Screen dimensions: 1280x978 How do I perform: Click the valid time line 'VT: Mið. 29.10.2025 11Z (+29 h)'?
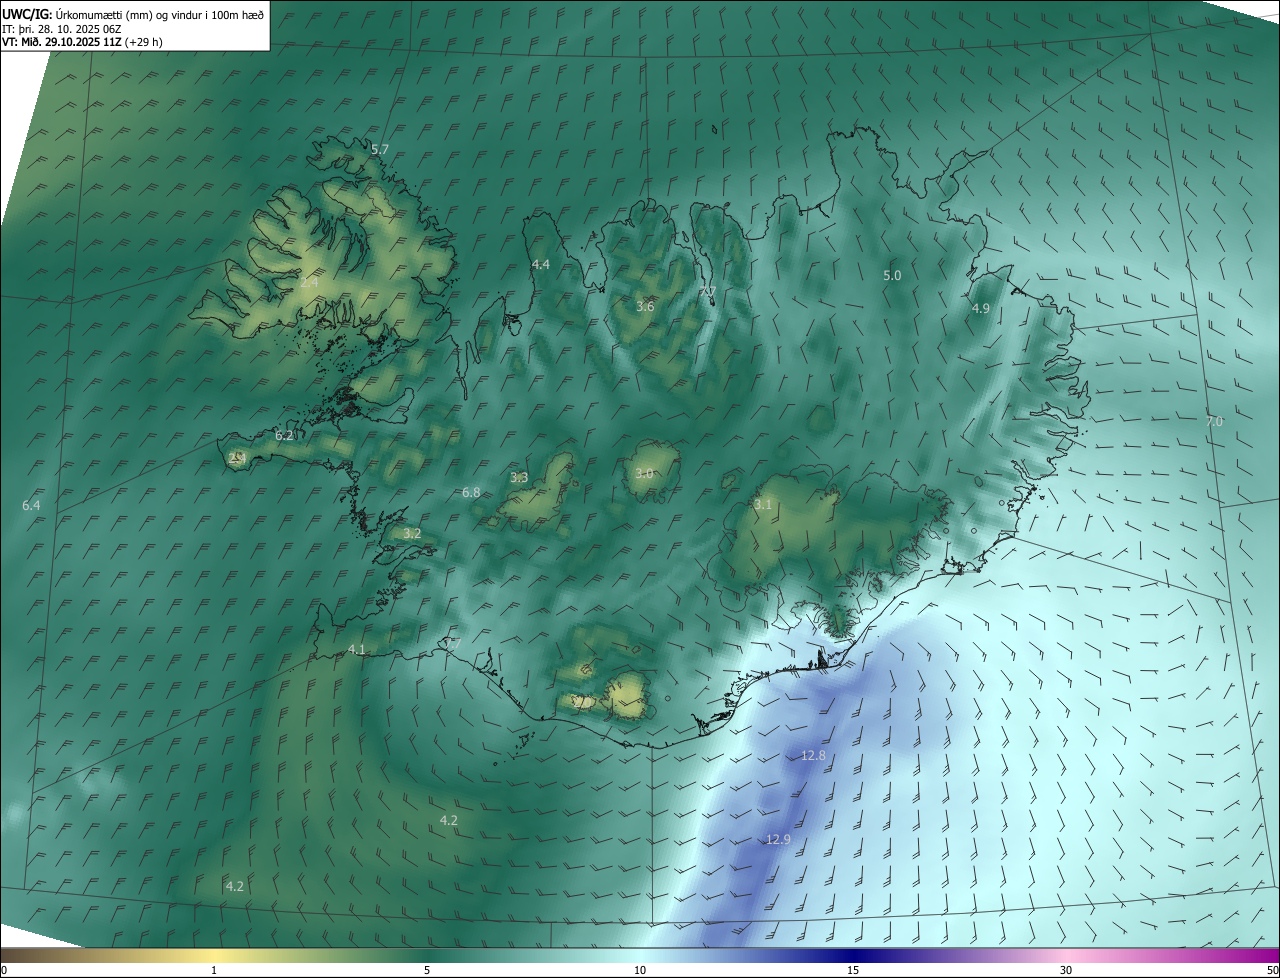coord(82,42)
